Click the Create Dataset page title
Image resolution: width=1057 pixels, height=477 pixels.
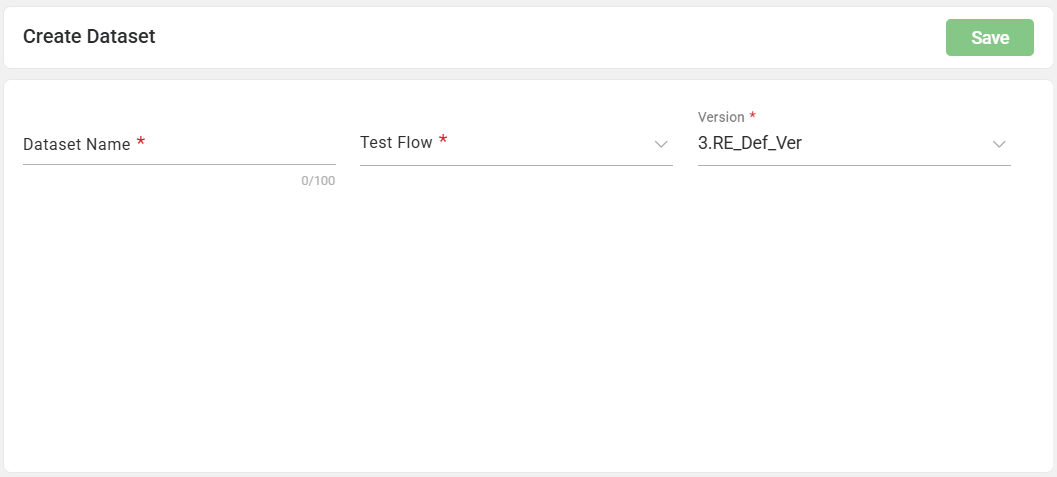tap(89, 37)
